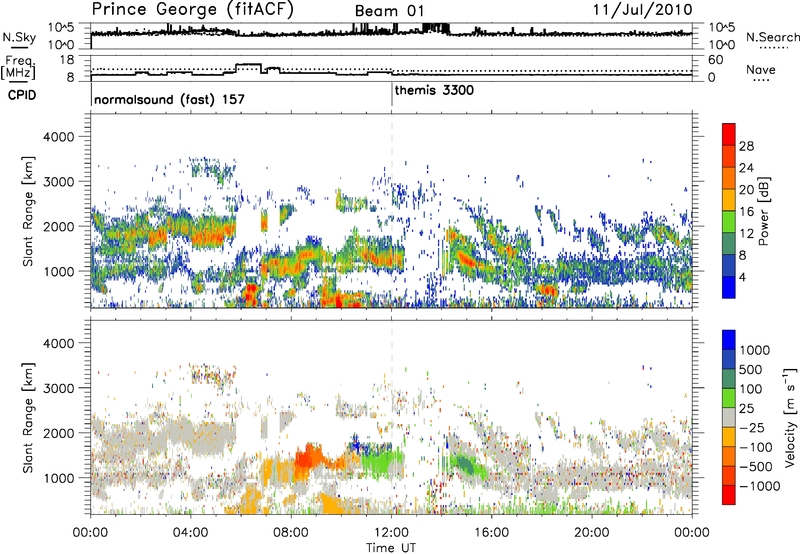Viewport: 800px width, 554px height.
Task: Click the gray segment of velocity colorbar
Action: [729, 418]
